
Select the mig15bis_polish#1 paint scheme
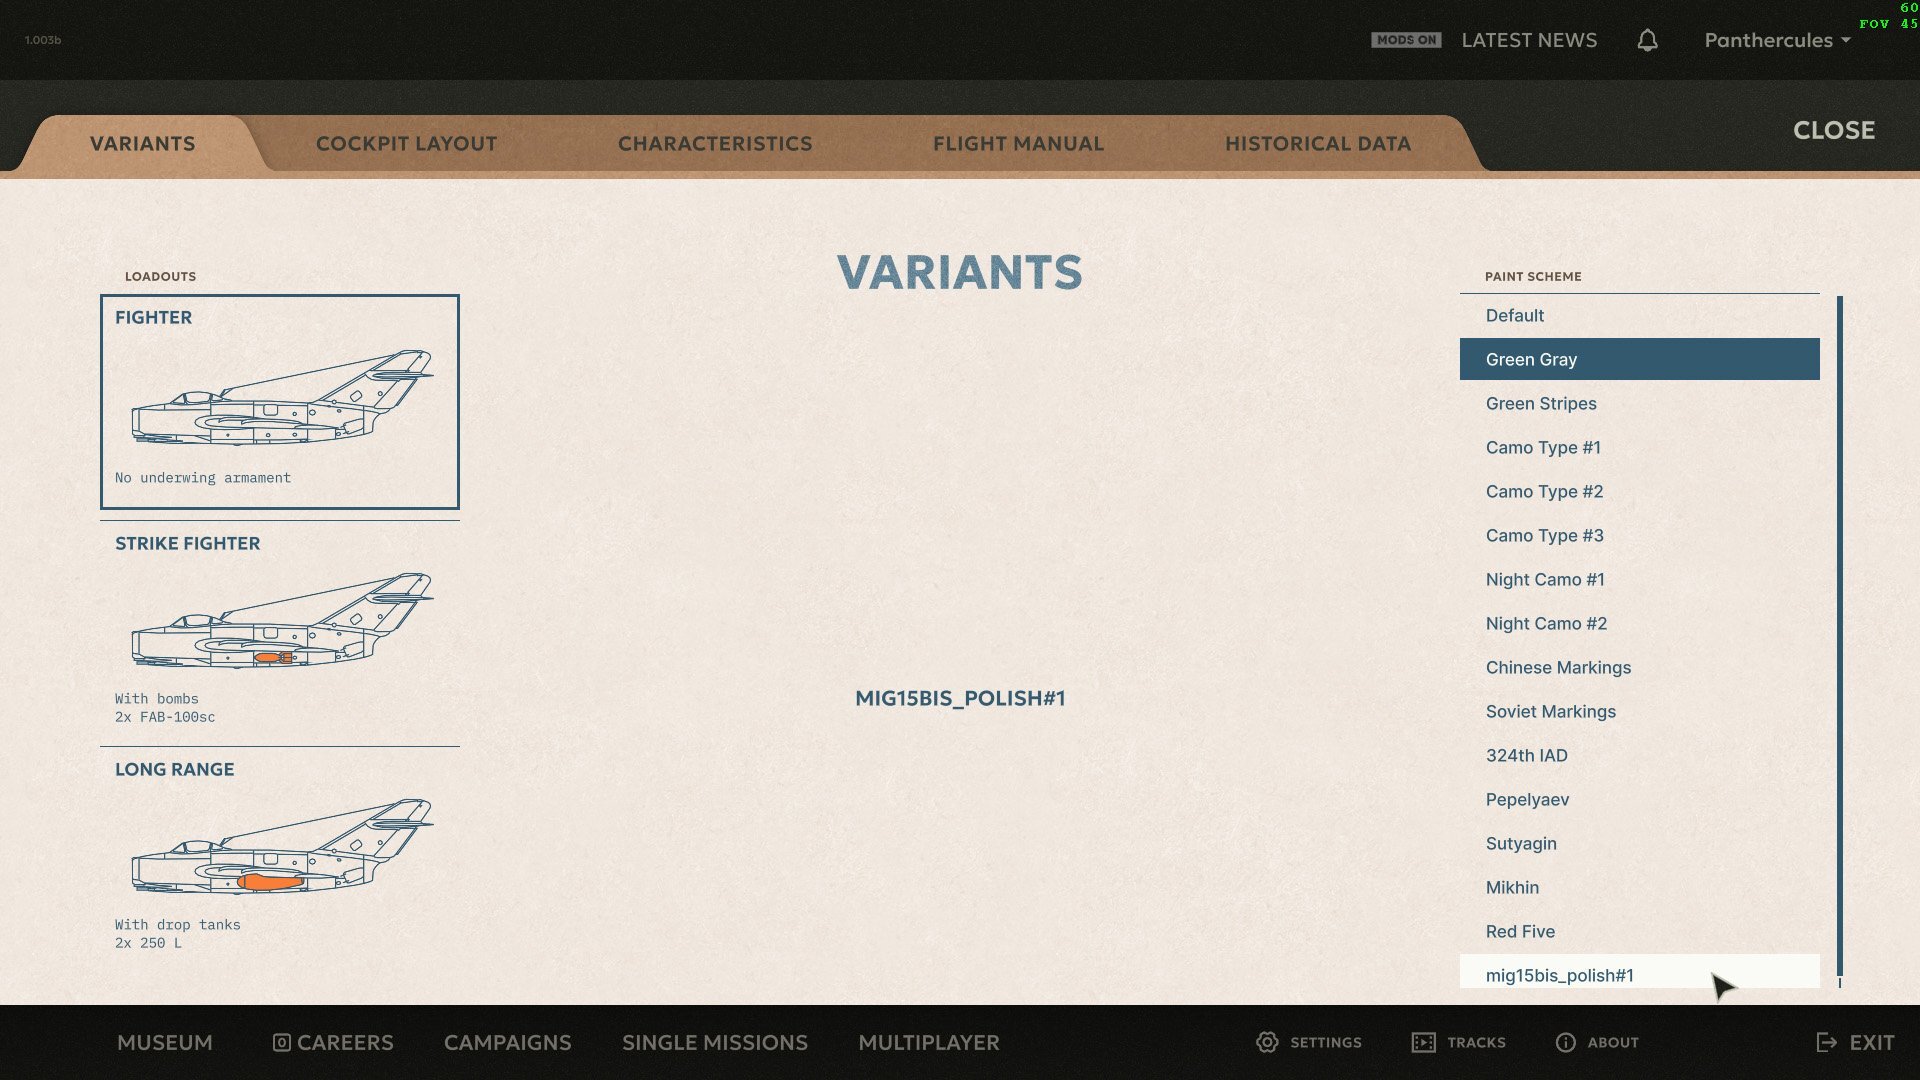(1640, 972)
